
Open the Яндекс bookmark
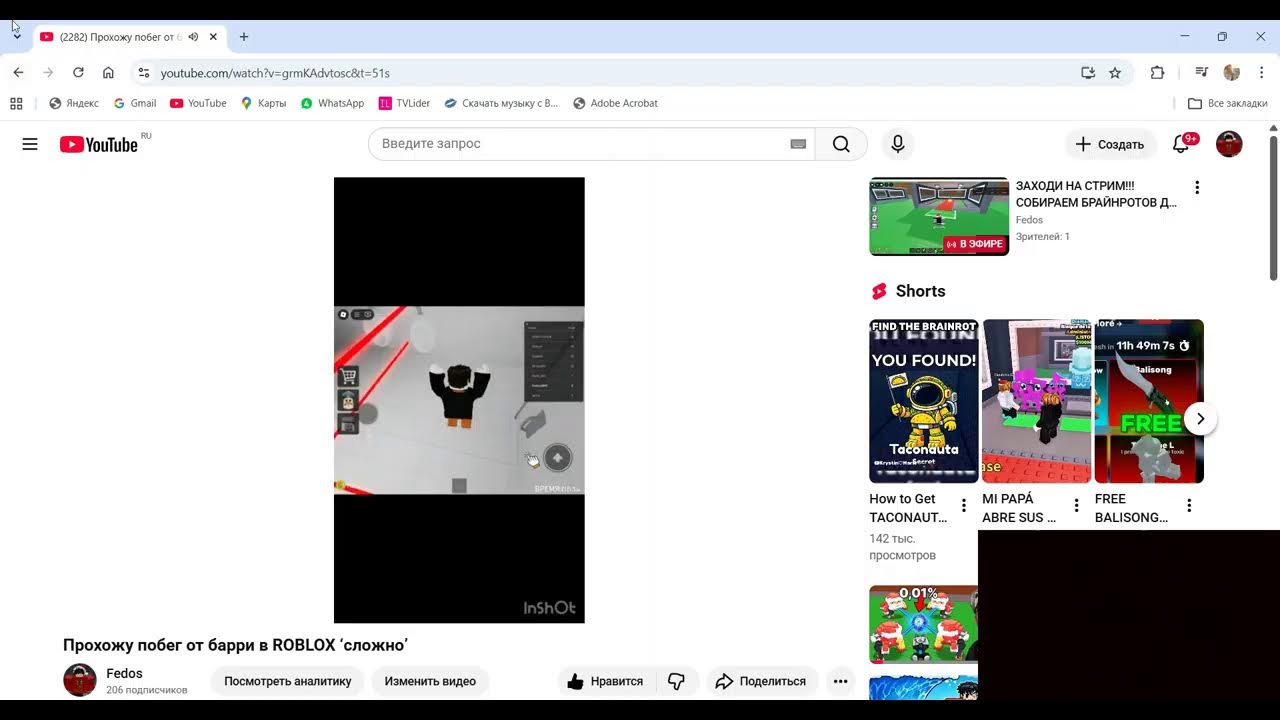point(74,103)
